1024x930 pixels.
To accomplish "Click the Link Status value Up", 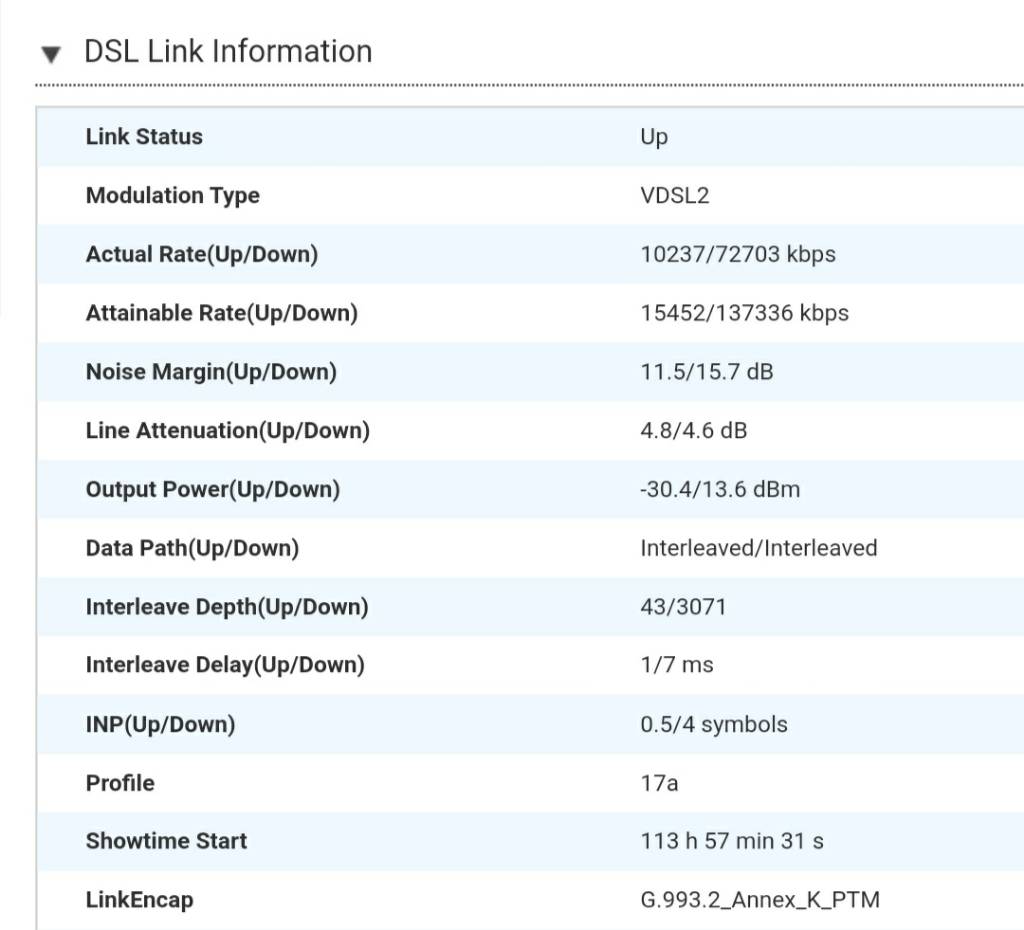I will [x=654, y=137].
